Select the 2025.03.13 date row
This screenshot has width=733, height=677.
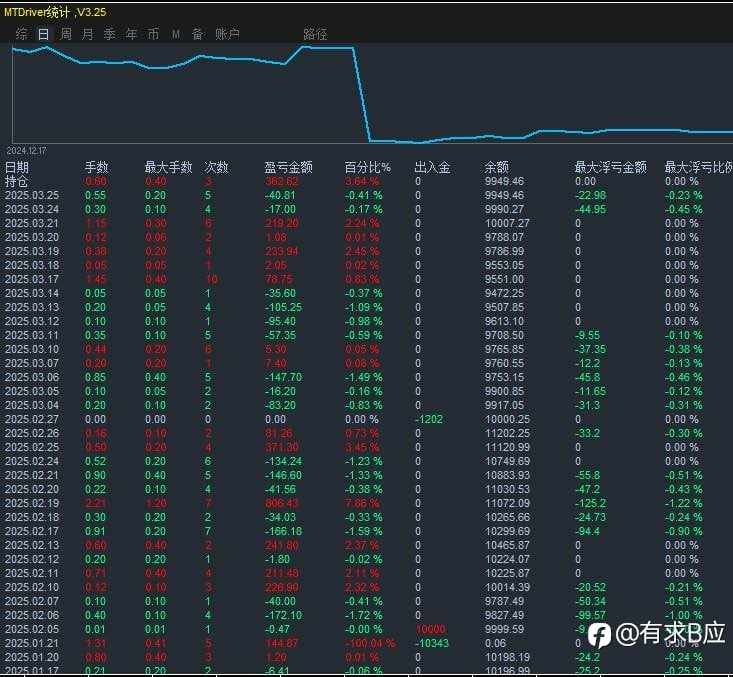(x=366, y=307)
